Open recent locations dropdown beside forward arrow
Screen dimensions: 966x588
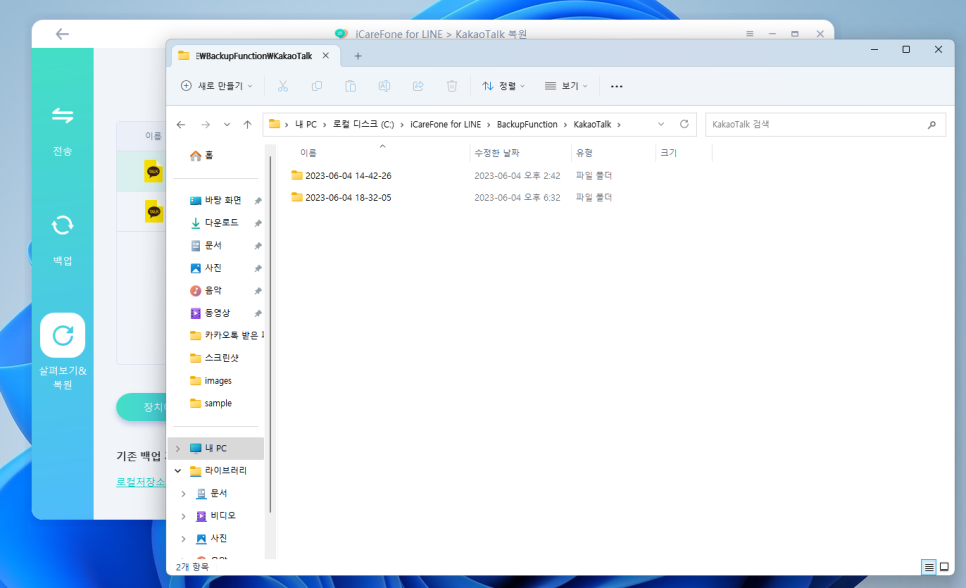(x=227, y=125)
